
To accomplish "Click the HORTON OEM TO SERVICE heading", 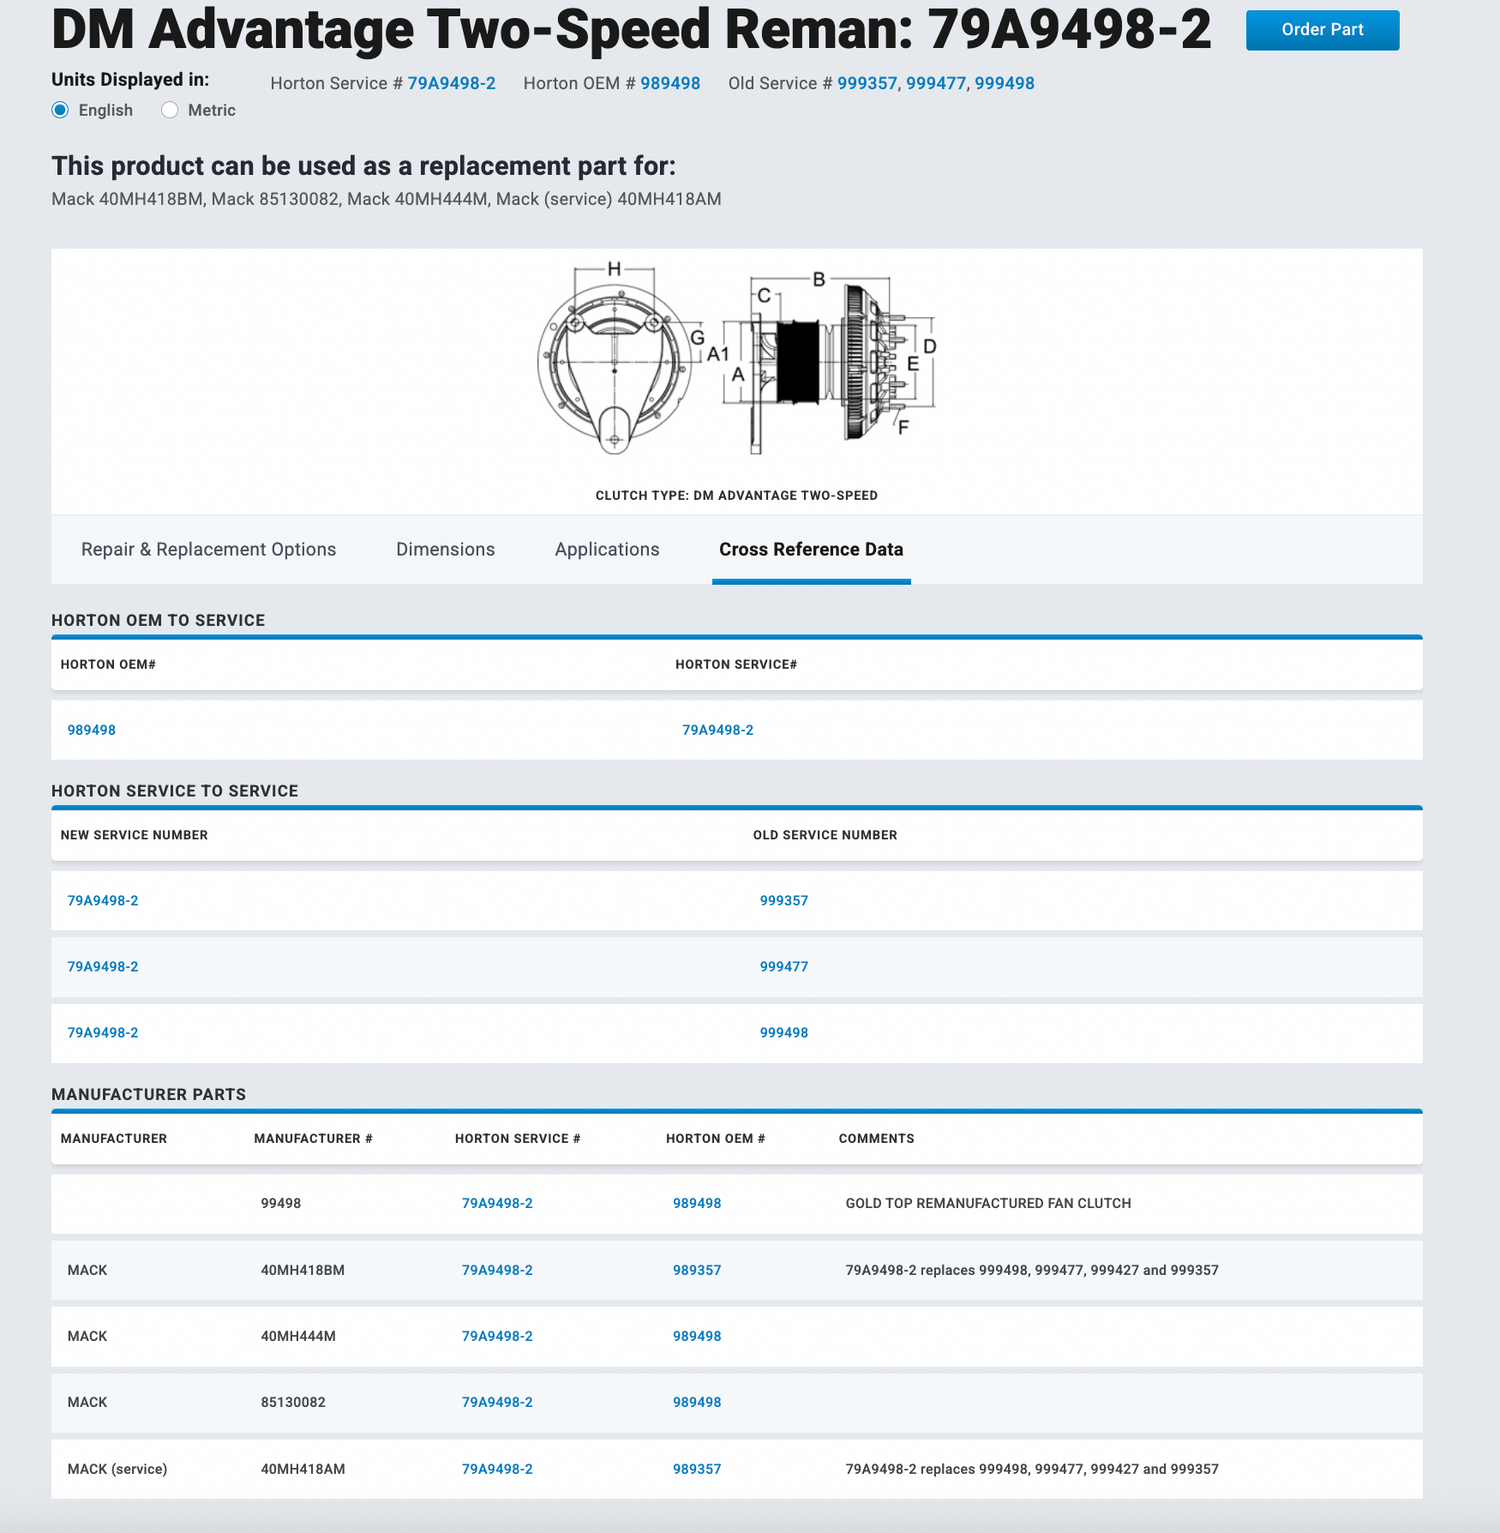I will click(158, 620).
